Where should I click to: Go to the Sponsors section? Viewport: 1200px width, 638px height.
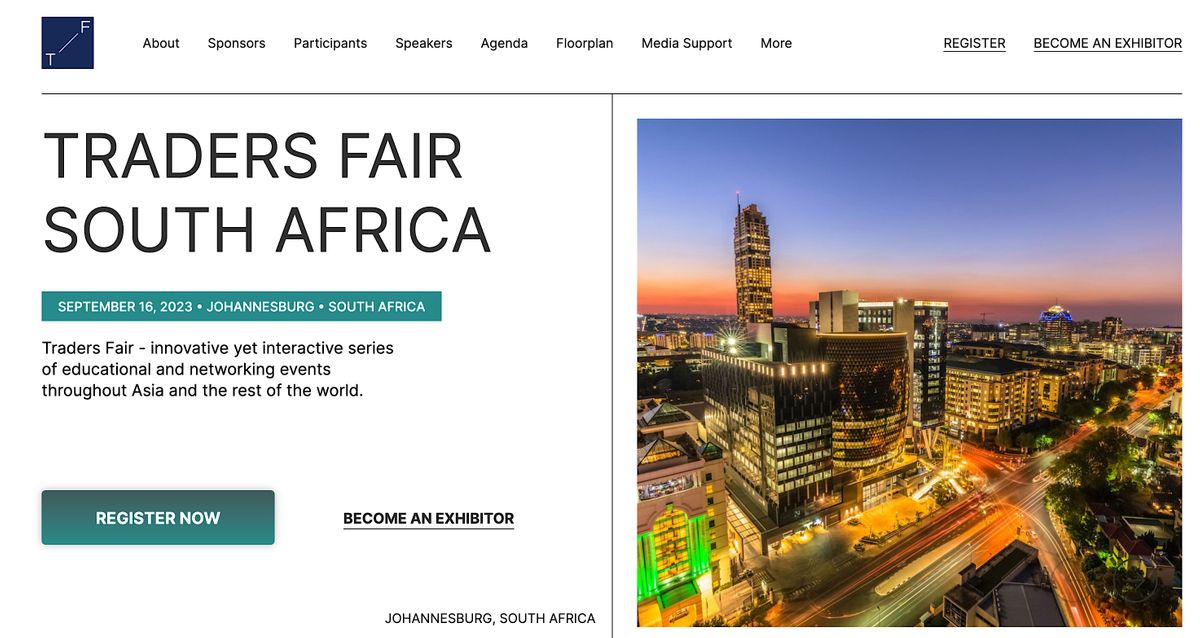(x=236, y=43)
